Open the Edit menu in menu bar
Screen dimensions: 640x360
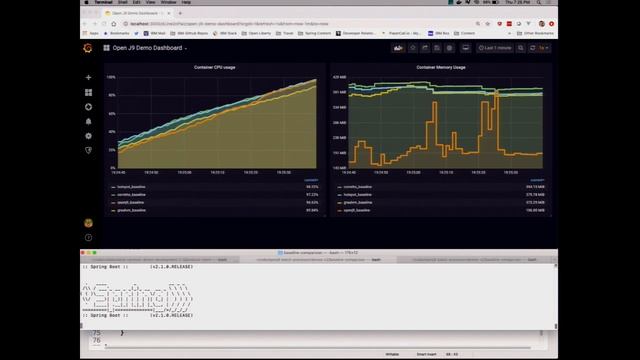136,2
